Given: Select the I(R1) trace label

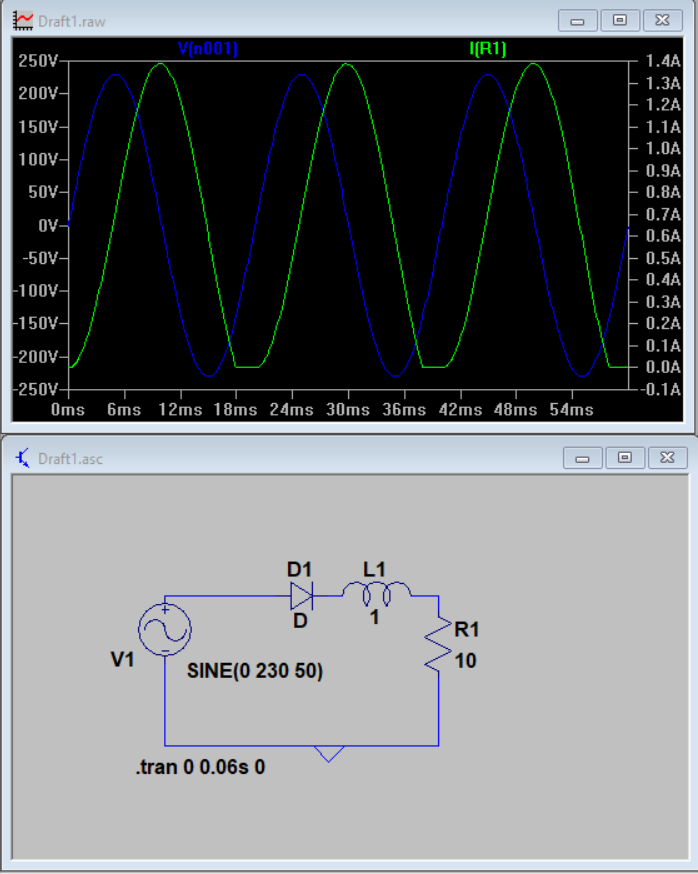Looking at the screenshot, I should click(x=488, y=48).
